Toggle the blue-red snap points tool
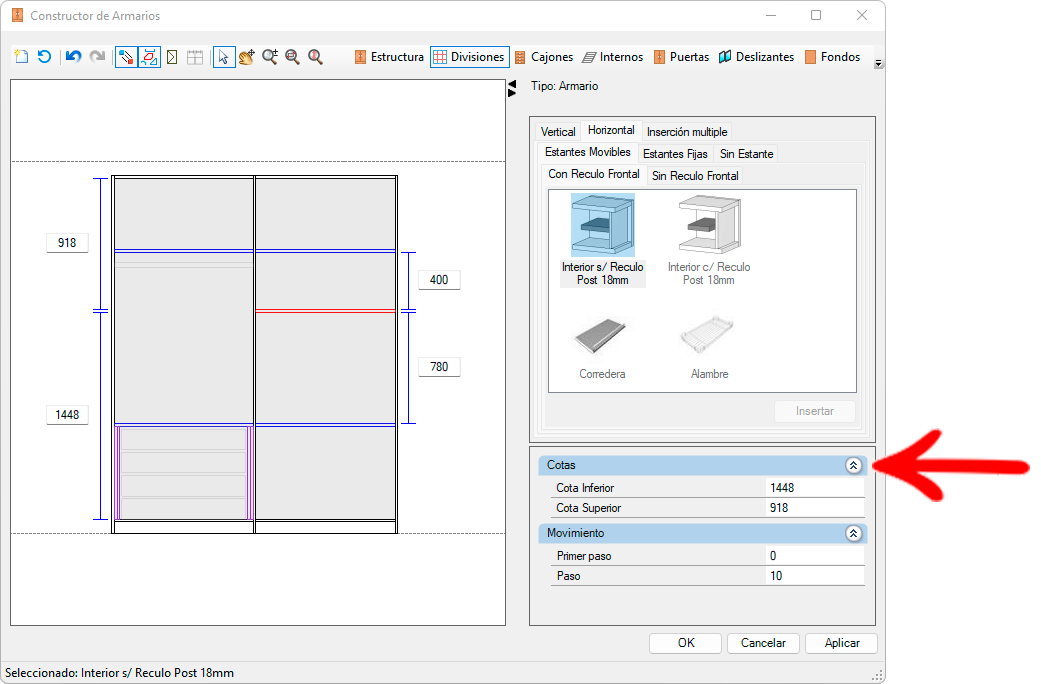The image size is (1041, 684). pyautogui.click(x=126, y=57)
